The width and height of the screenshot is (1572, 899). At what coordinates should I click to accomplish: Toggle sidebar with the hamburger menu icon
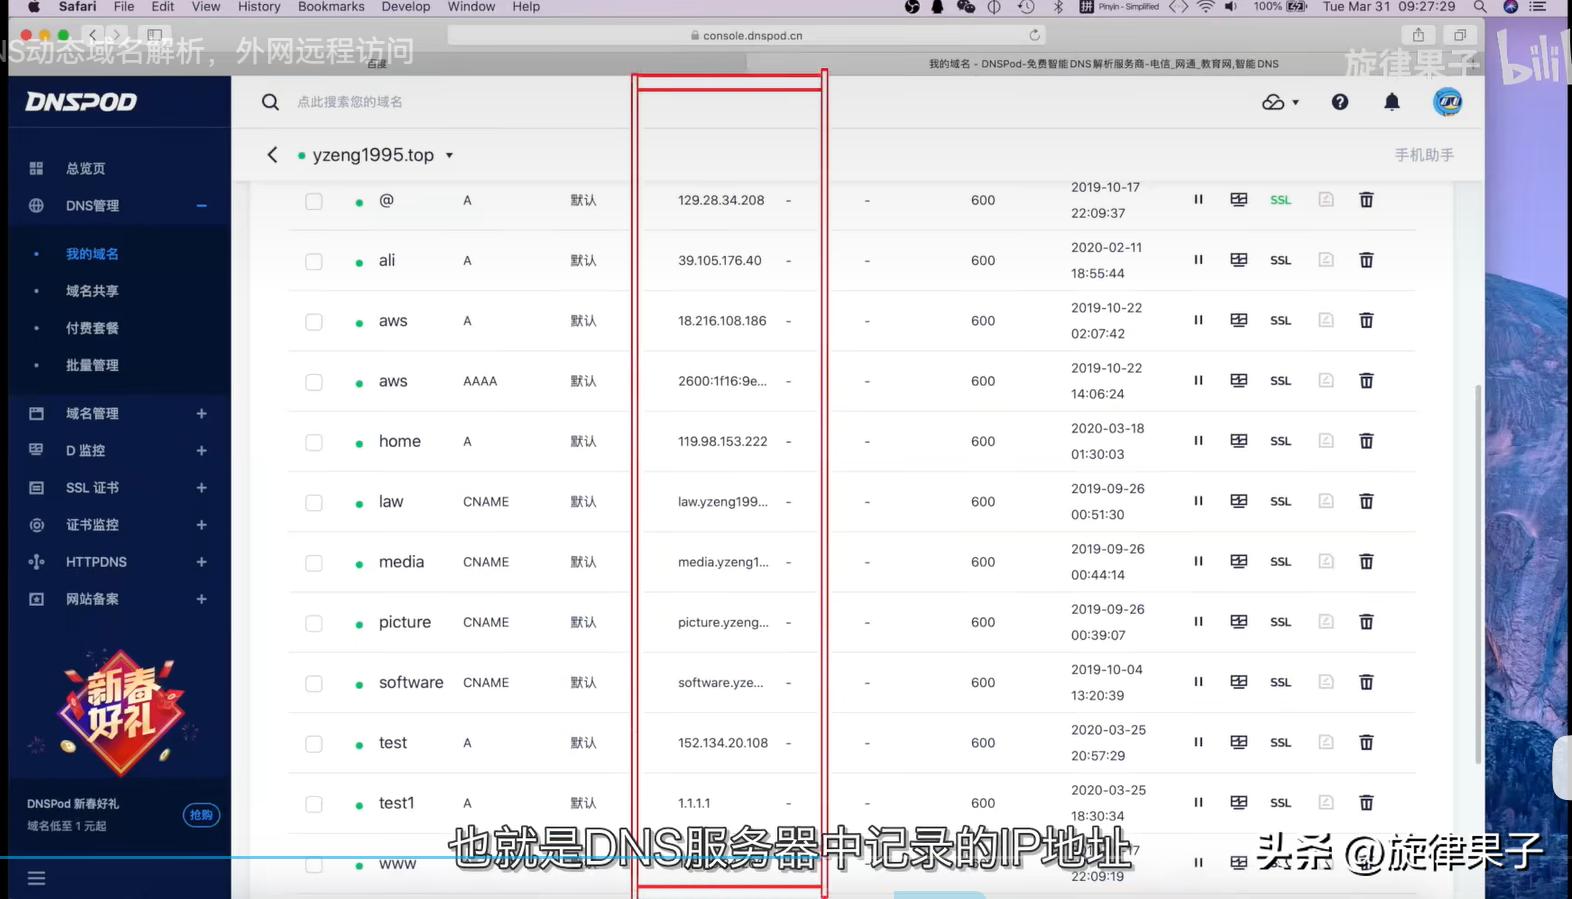(x=37, y=878)
